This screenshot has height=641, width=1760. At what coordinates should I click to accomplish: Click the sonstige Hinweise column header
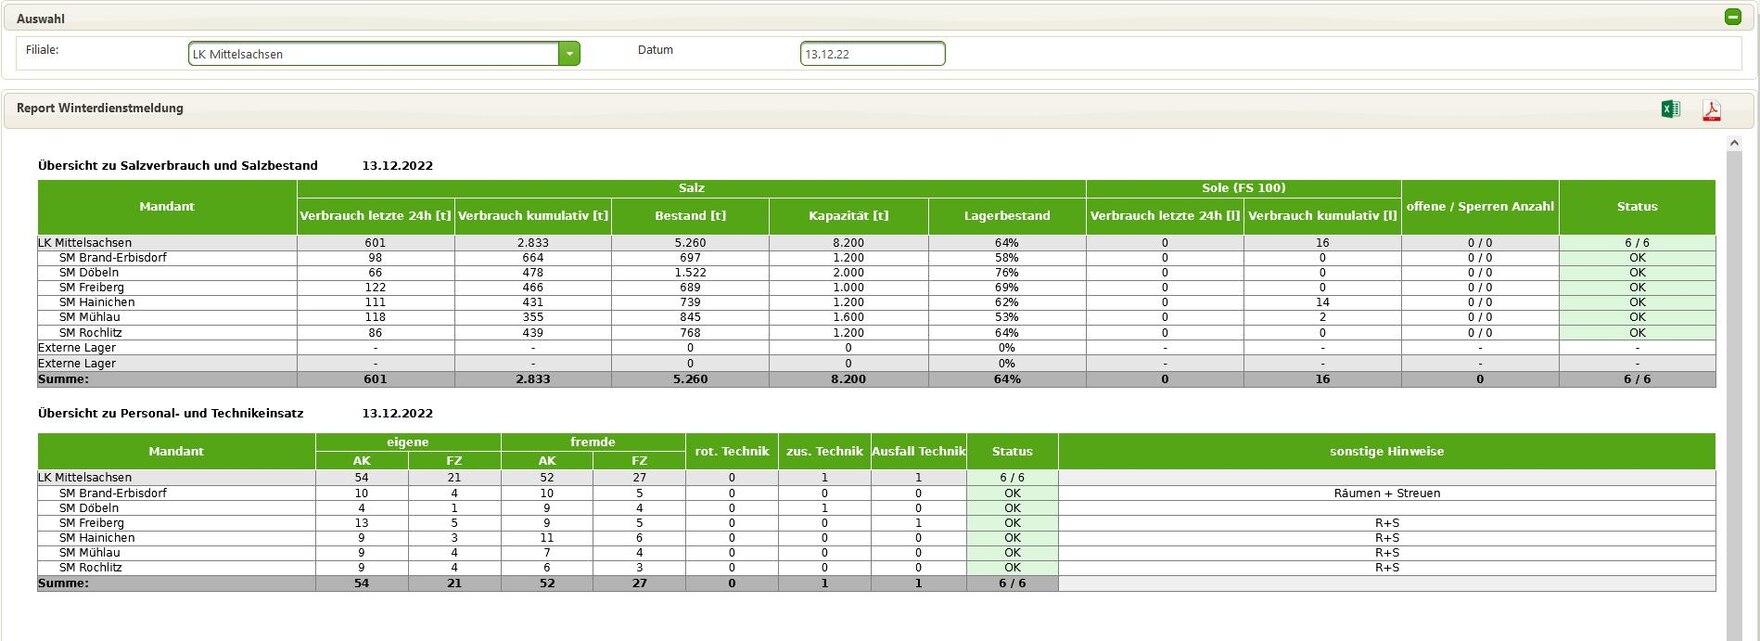point(1387,452)
